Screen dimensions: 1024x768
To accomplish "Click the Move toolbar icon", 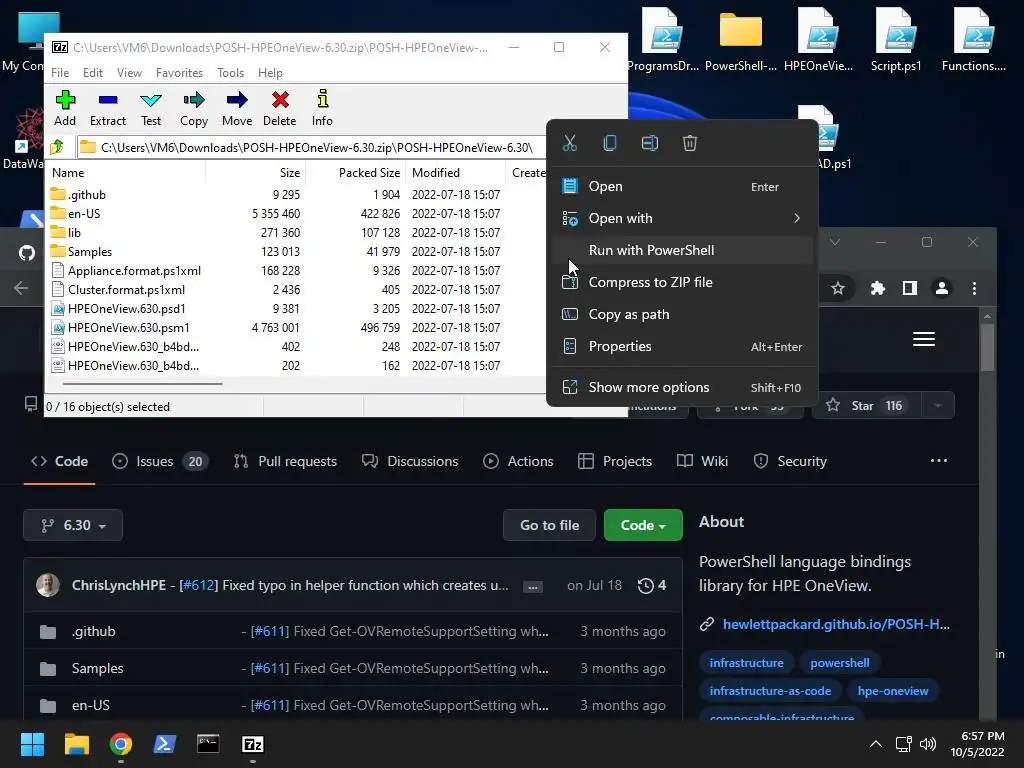I will (236, 108).
